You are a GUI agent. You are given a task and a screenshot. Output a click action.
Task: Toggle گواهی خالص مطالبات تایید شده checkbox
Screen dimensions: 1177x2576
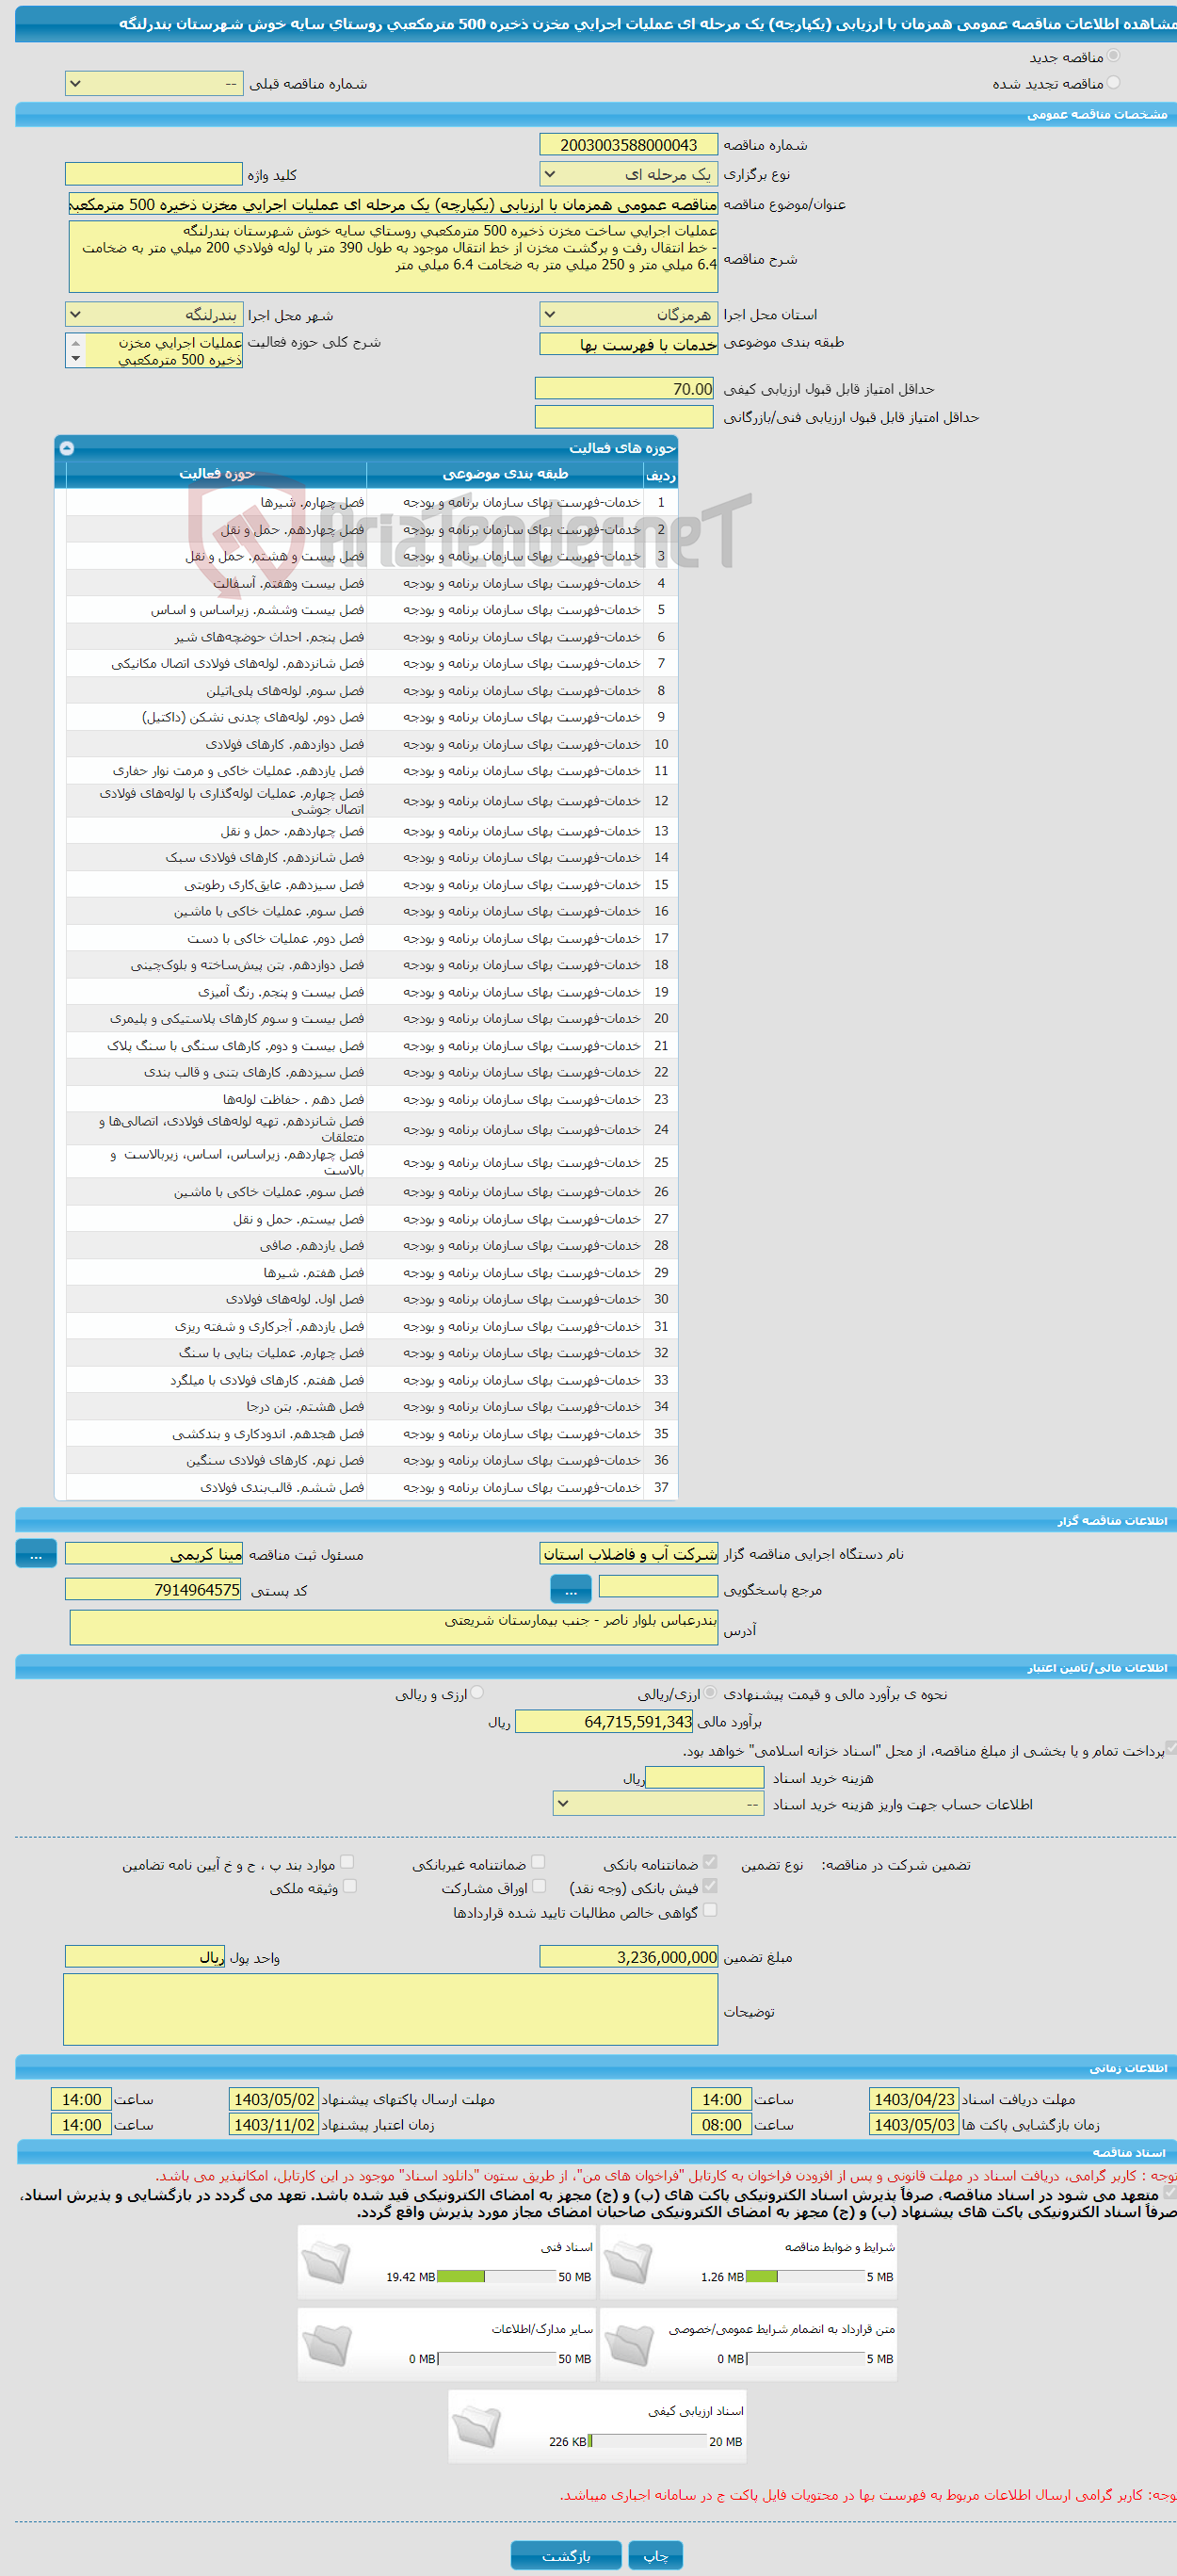coord(710,1910)
